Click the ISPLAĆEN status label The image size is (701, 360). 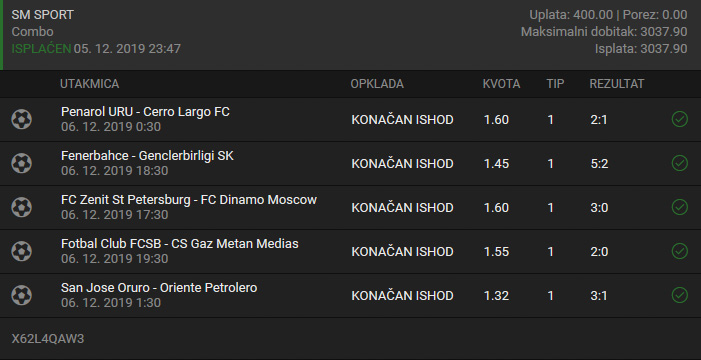(41, 49)
